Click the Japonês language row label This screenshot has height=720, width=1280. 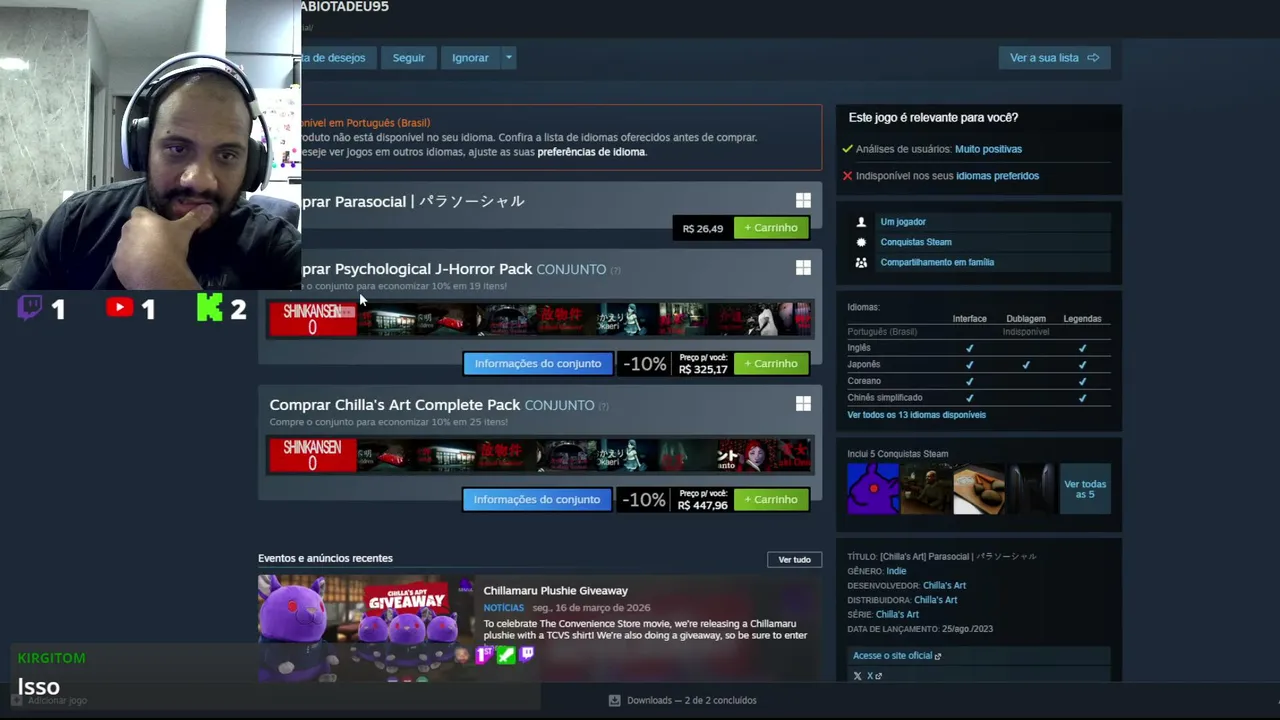pyautogui.click(x=864, y=365)
